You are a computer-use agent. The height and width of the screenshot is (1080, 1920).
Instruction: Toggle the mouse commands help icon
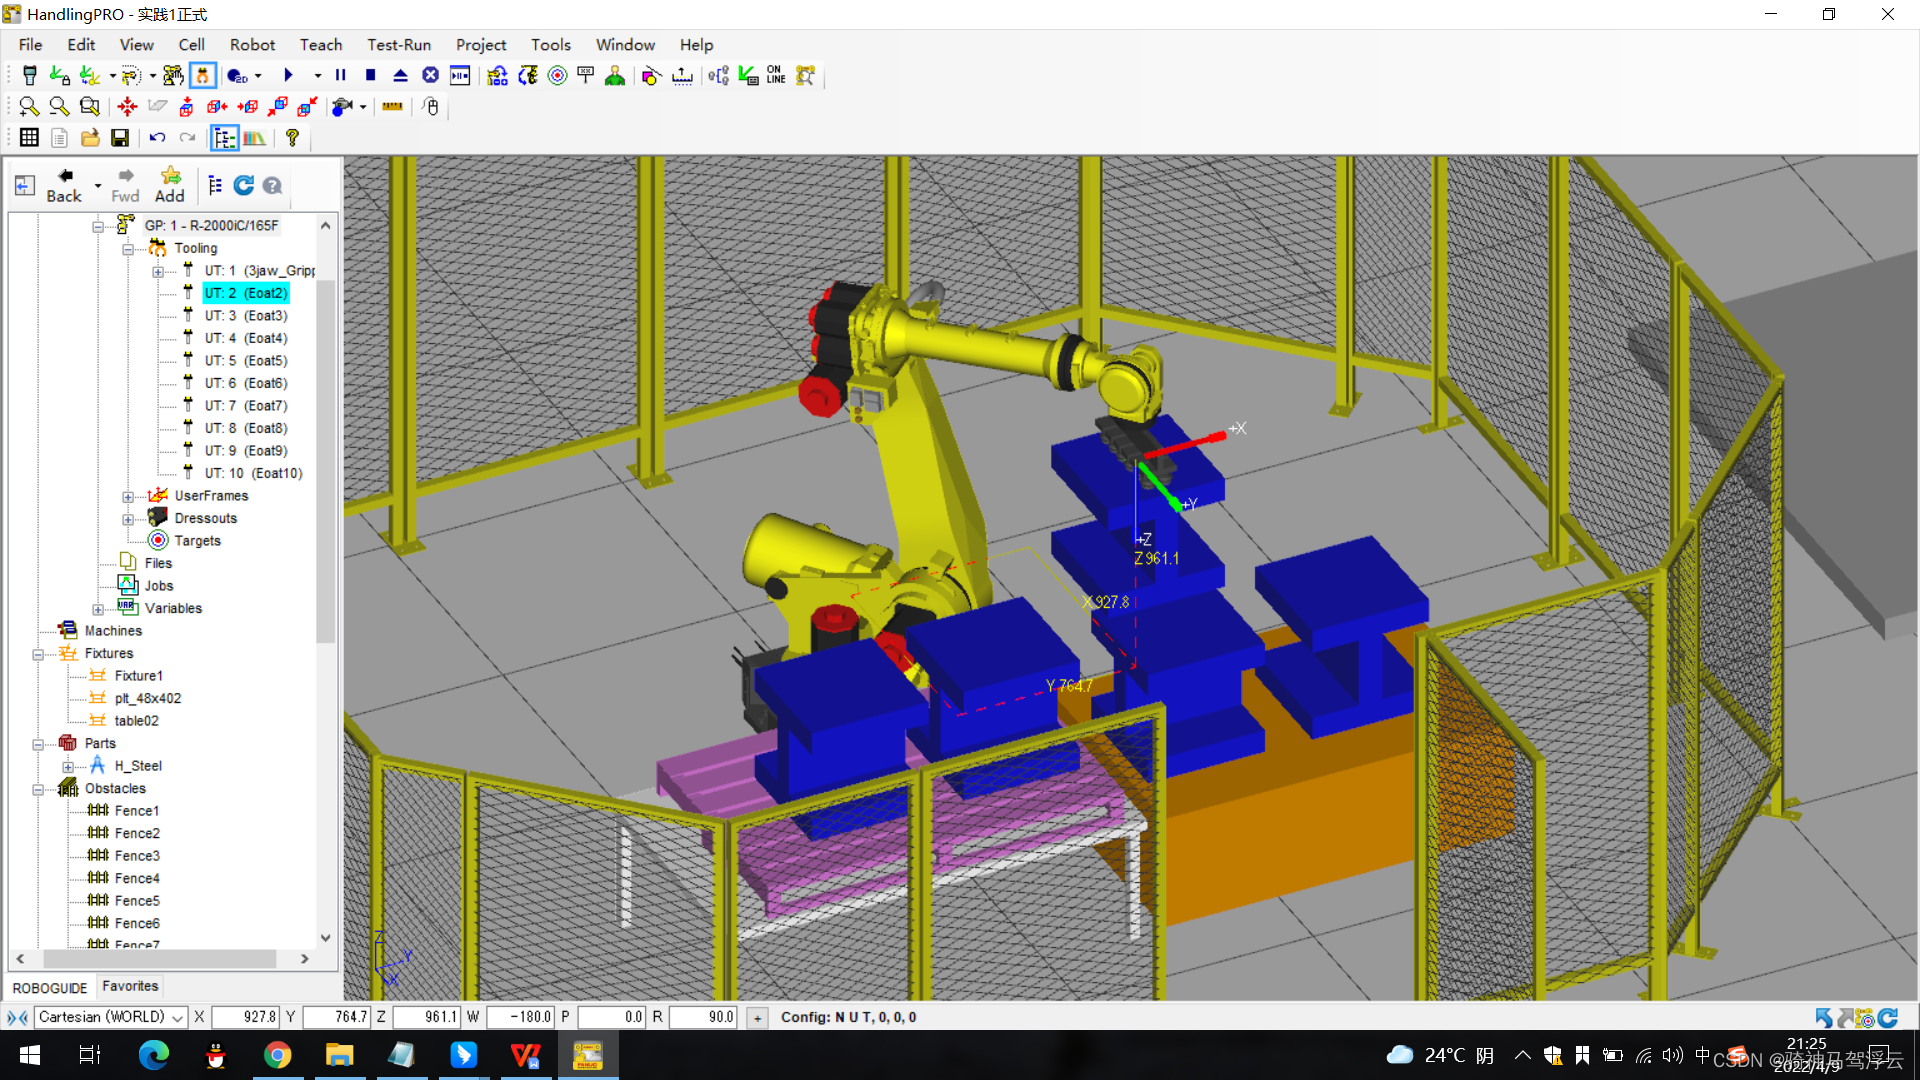tap(432, 107)
